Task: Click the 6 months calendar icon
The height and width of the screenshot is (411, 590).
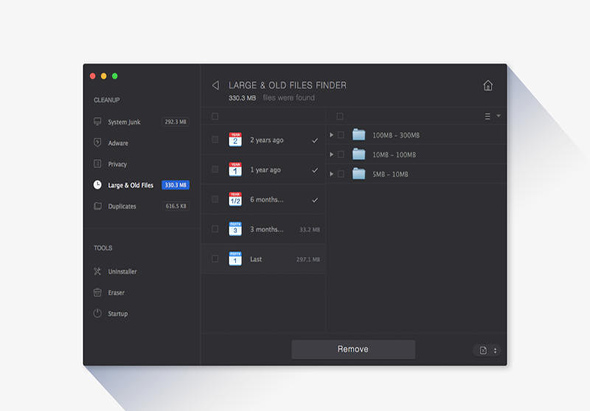Action: click(235, 199)
